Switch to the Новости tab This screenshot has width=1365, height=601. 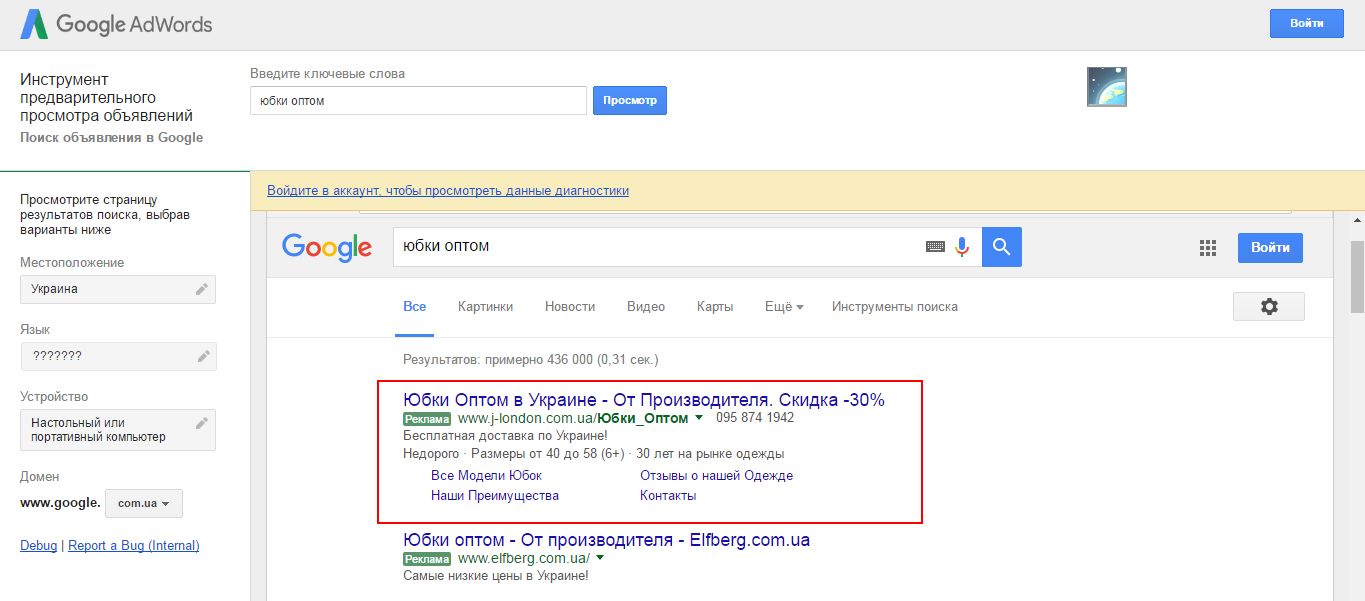click(x=570, y=307)
